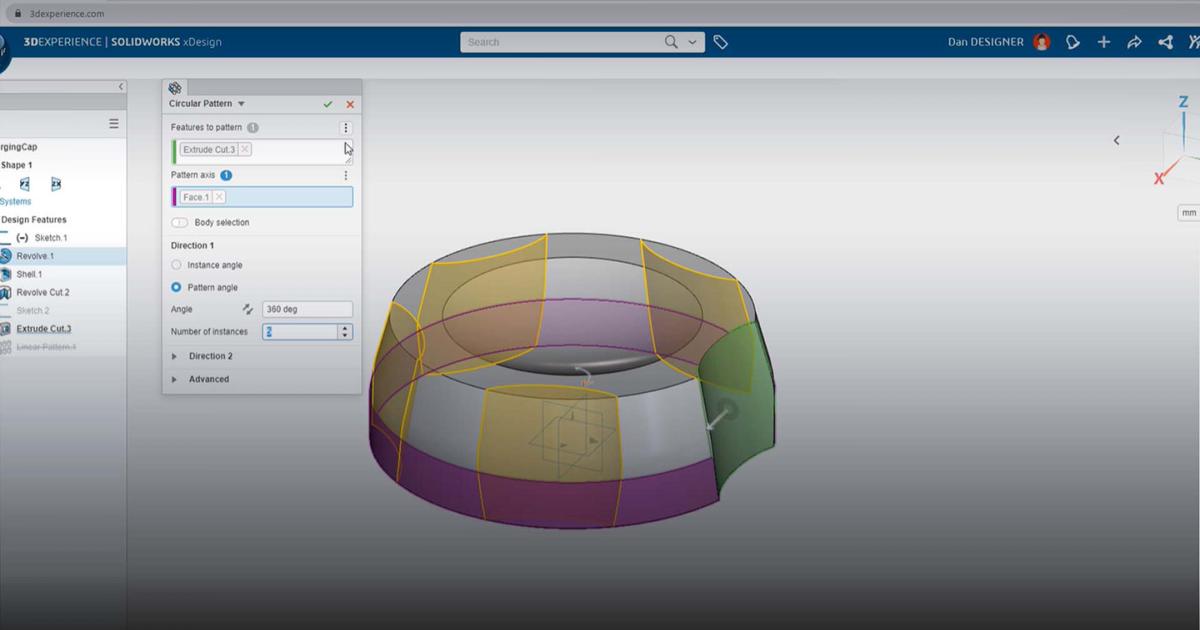This screenshot has width=1200, height=630.
Task: Select the Revolve.1 feature icon in tree
Action: pos(5,256)
